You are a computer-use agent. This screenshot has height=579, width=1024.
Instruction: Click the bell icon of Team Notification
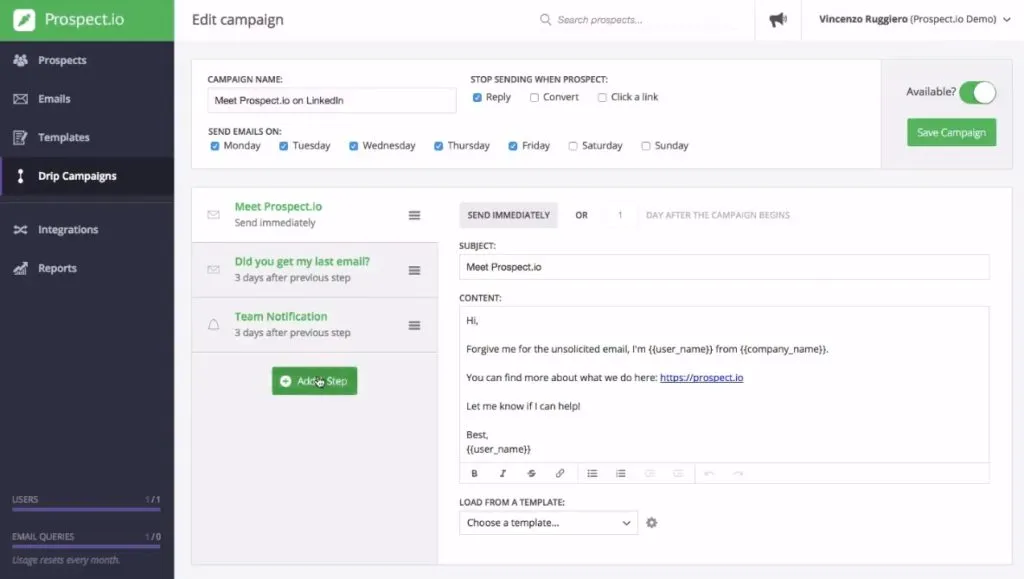tap(214, 324)
